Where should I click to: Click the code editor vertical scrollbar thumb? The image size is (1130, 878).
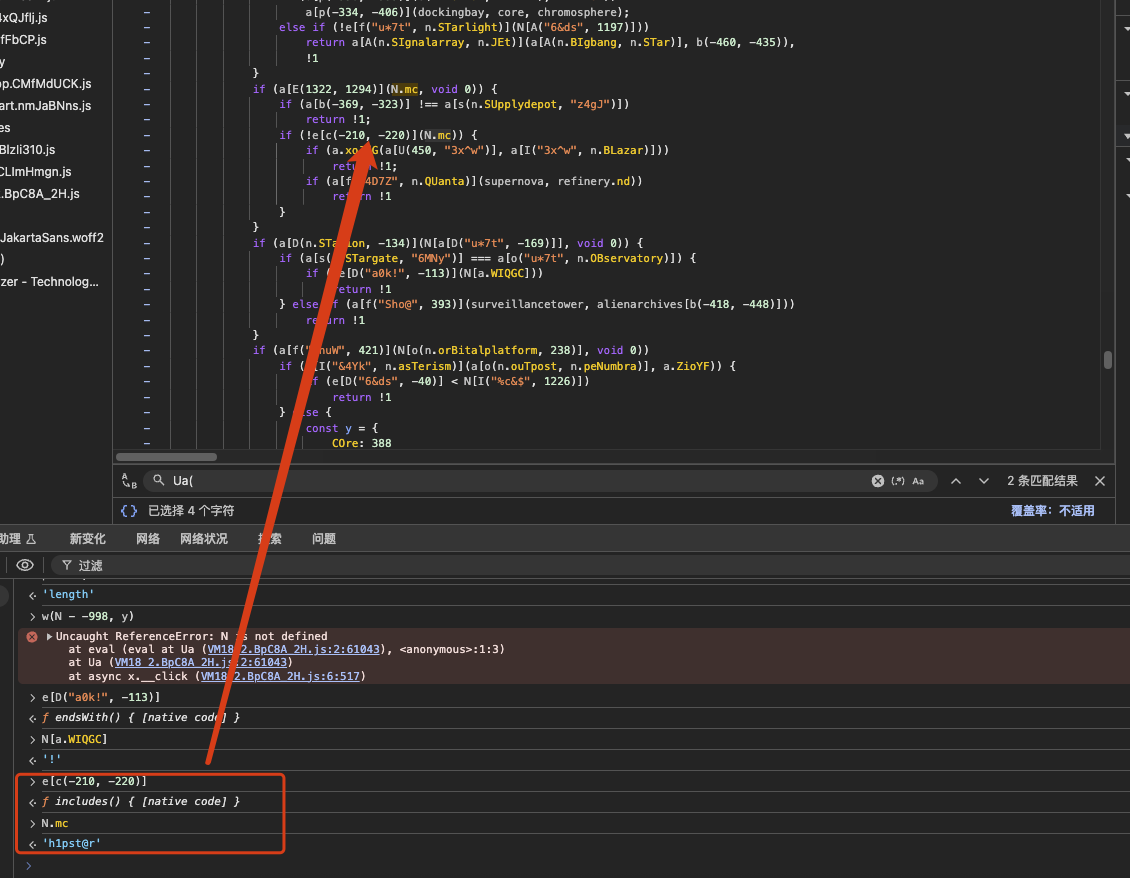coord(1107,360)
